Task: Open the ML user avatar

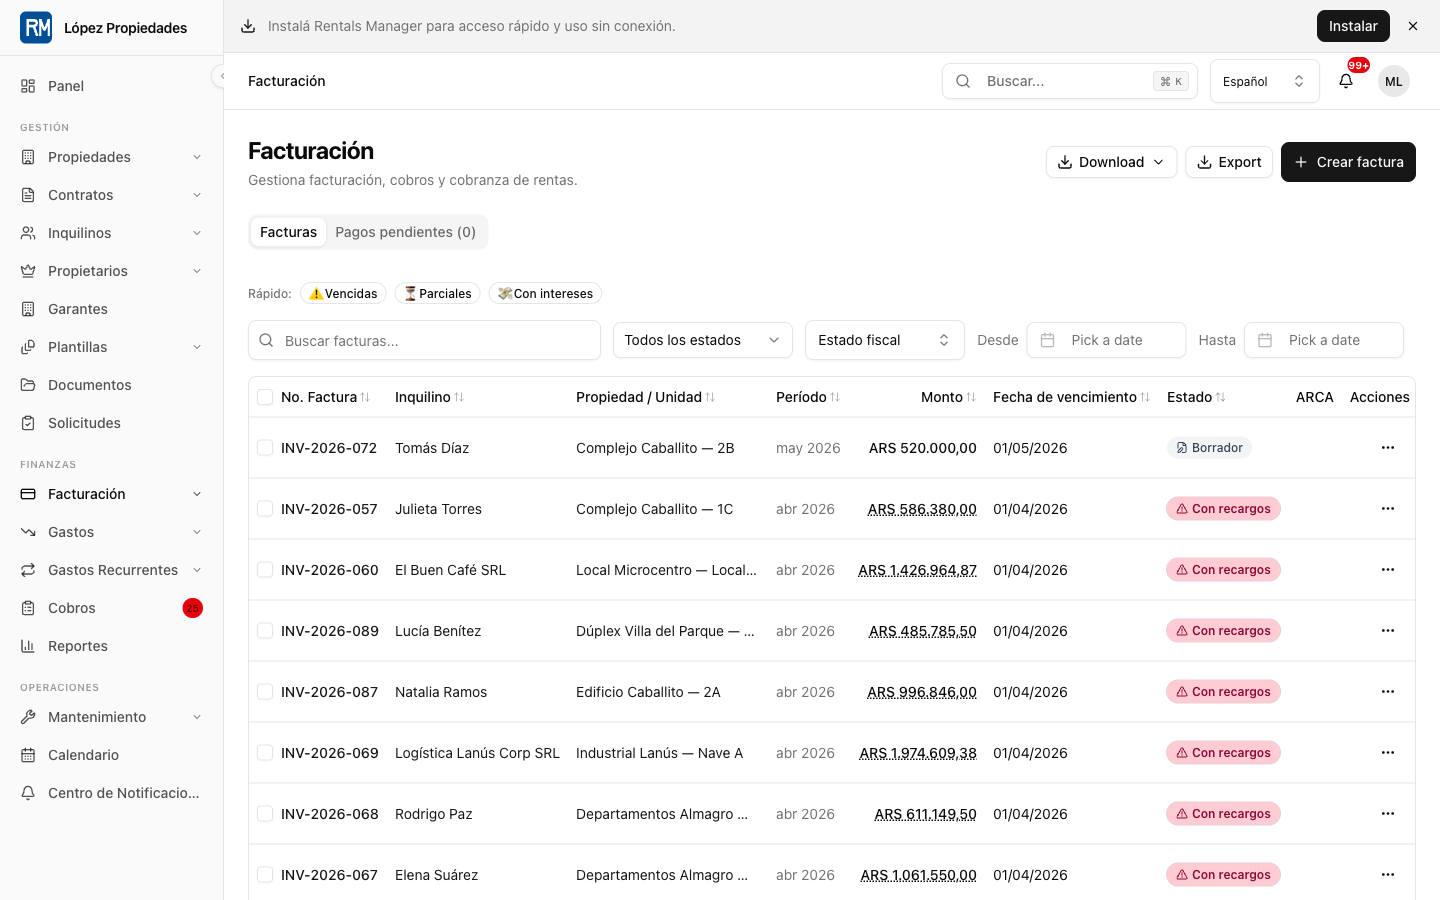Action: tap(1394, 81)
